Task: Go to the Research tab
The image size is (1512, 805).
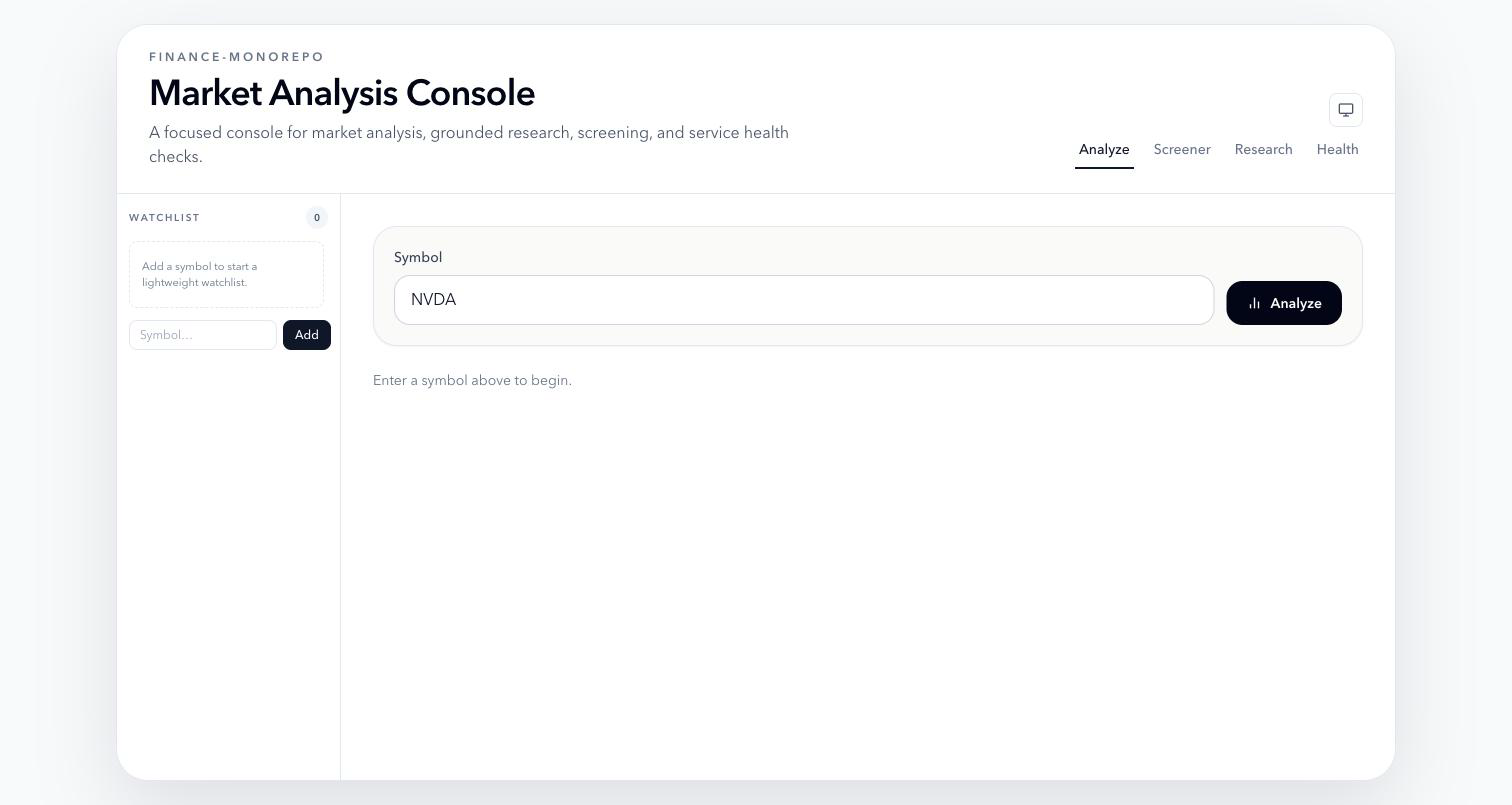Action: click(1263, 149)
